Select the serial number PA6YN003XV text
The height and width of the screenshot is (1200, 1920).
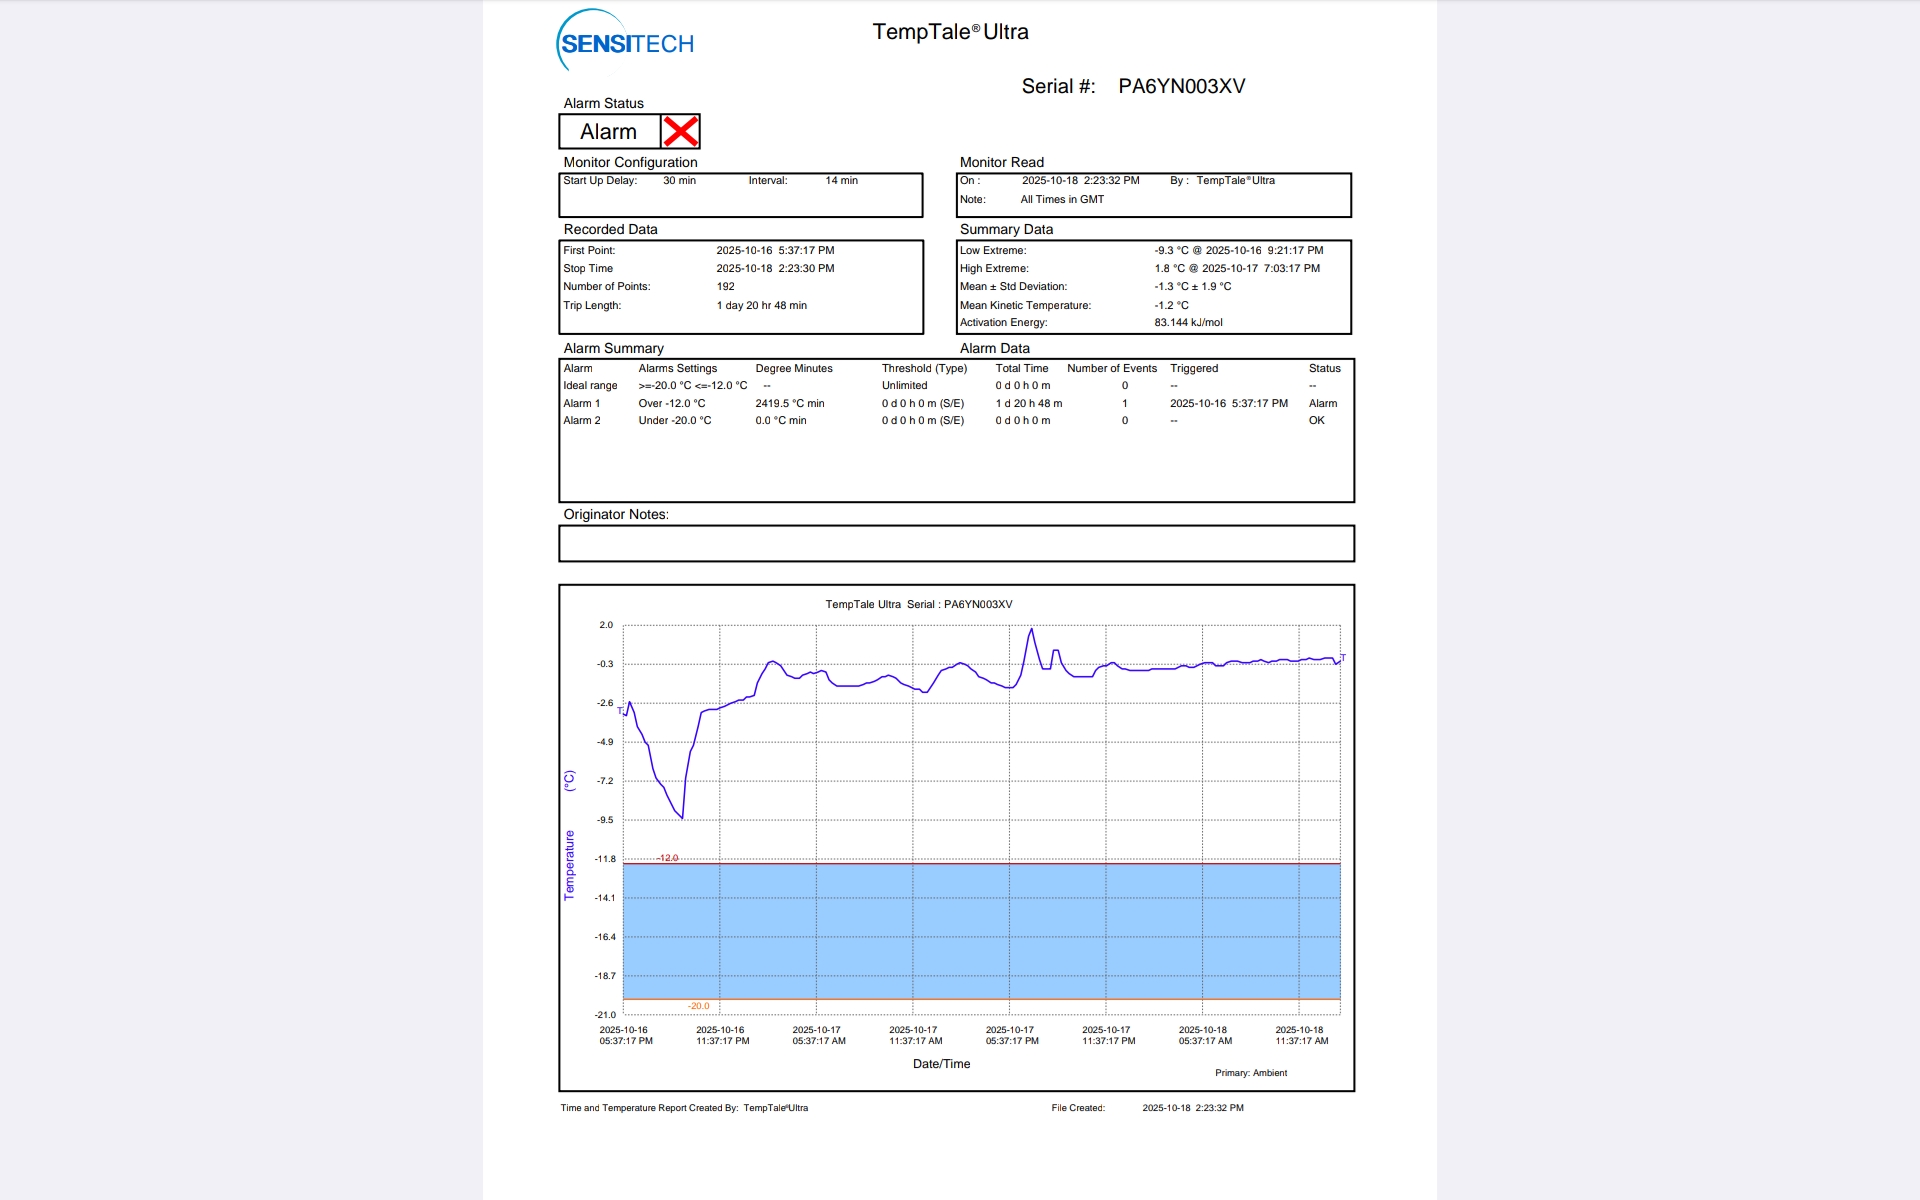tap(1181, 87)
